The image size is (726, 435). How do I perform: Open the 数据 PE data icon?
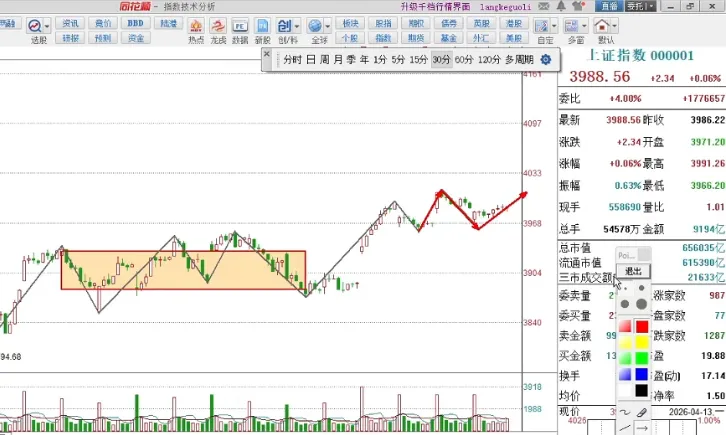pos(240,26)
